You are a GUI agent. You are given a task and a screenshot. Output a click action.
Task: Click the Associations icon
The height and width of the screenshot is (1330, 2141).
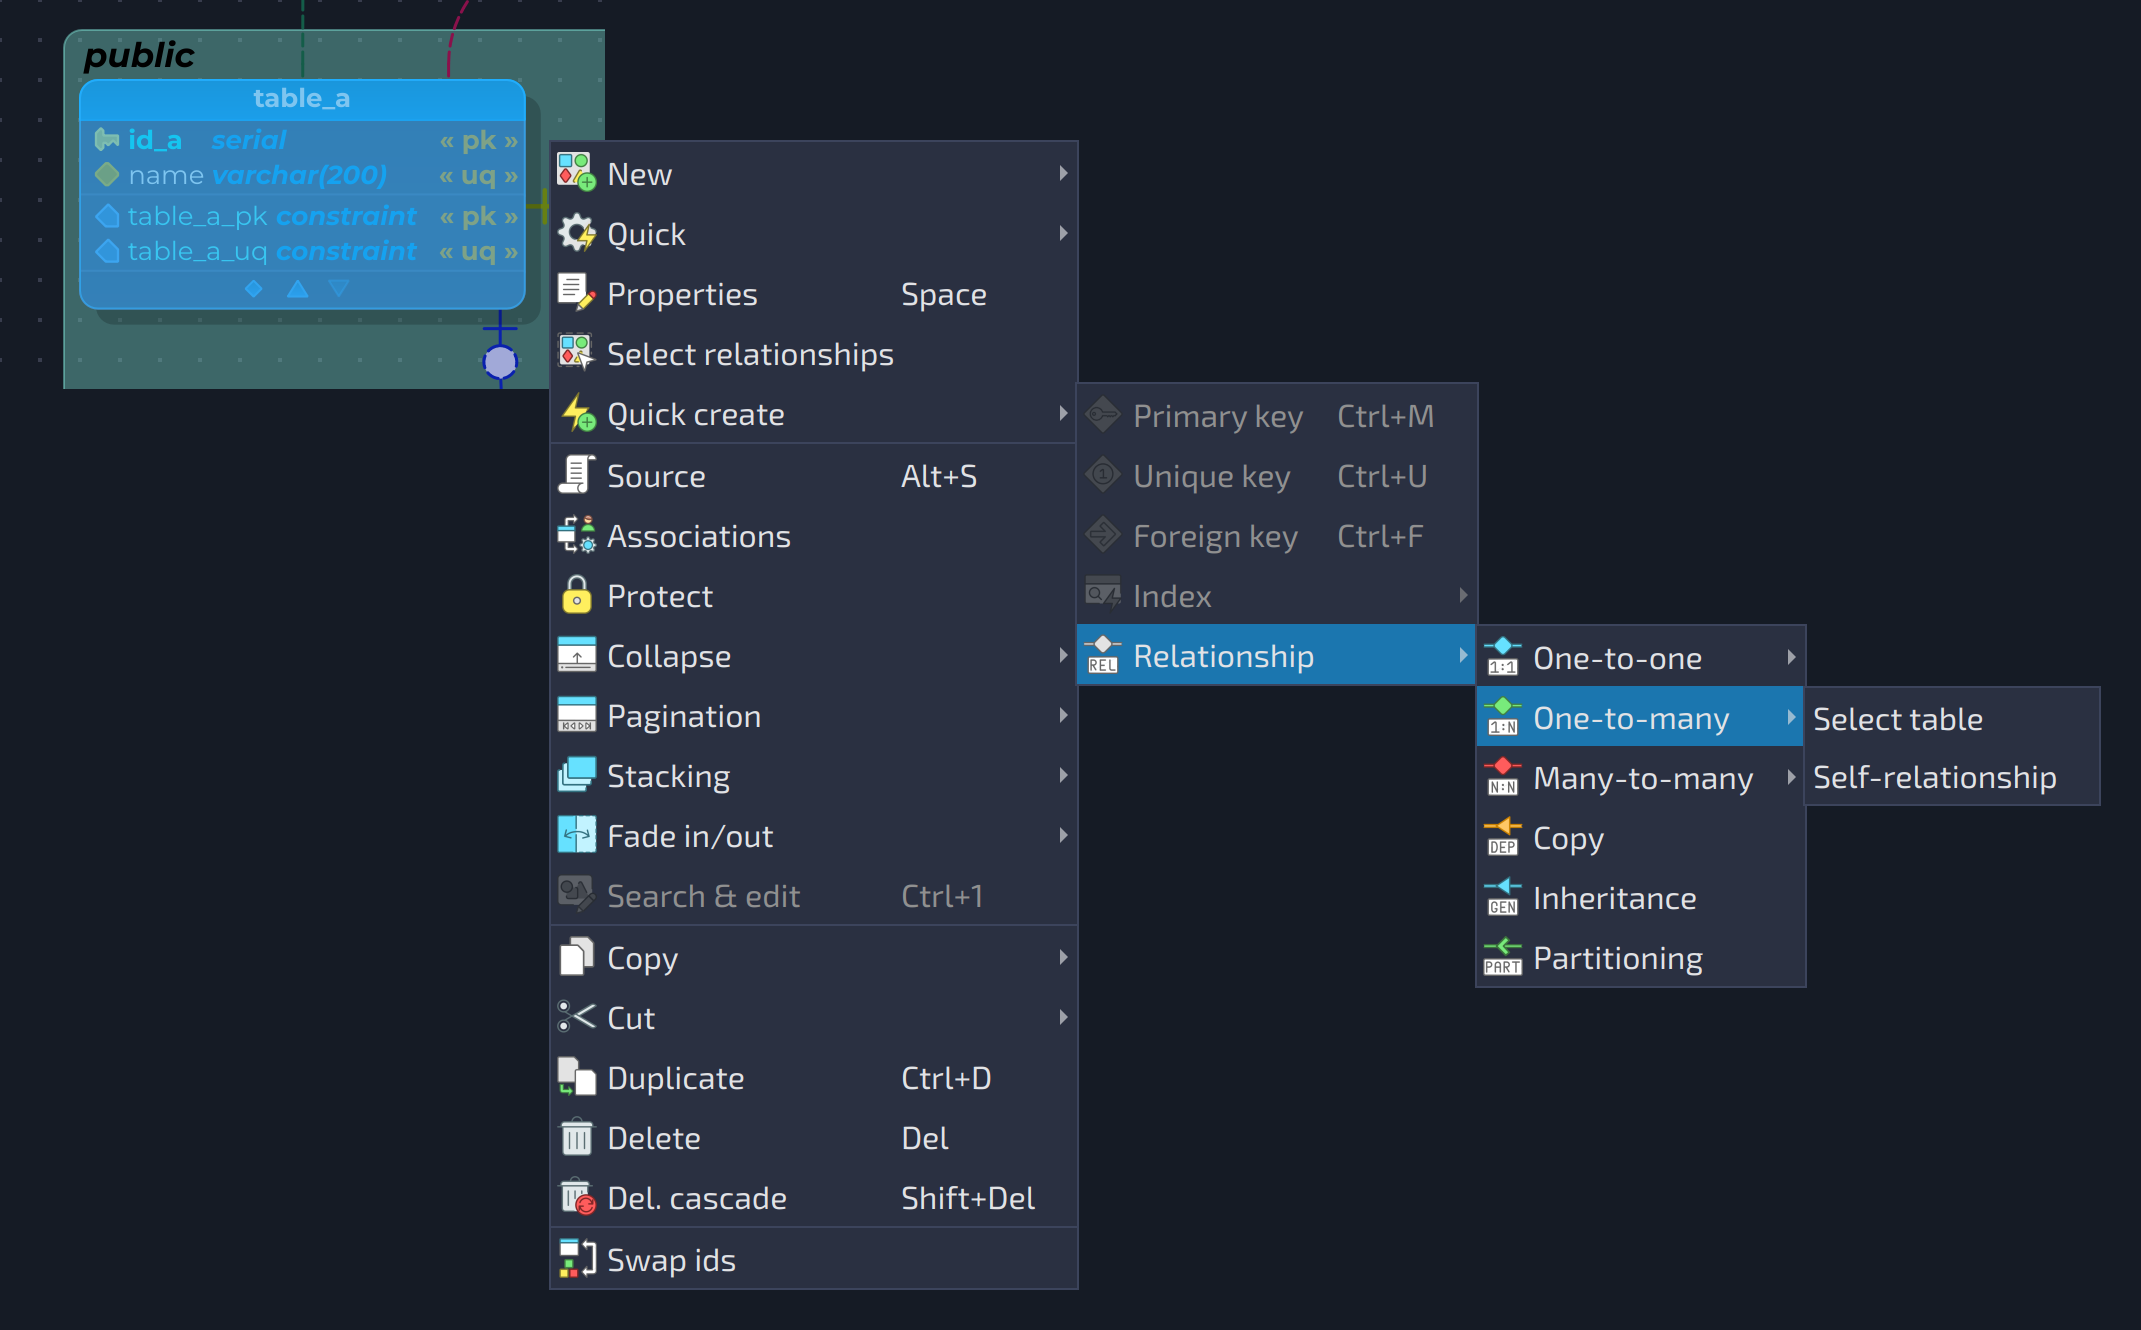point(577,535)
